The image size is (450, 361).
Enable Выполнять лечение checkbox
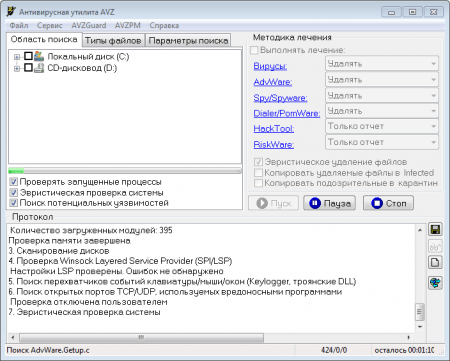click(254, 50)
